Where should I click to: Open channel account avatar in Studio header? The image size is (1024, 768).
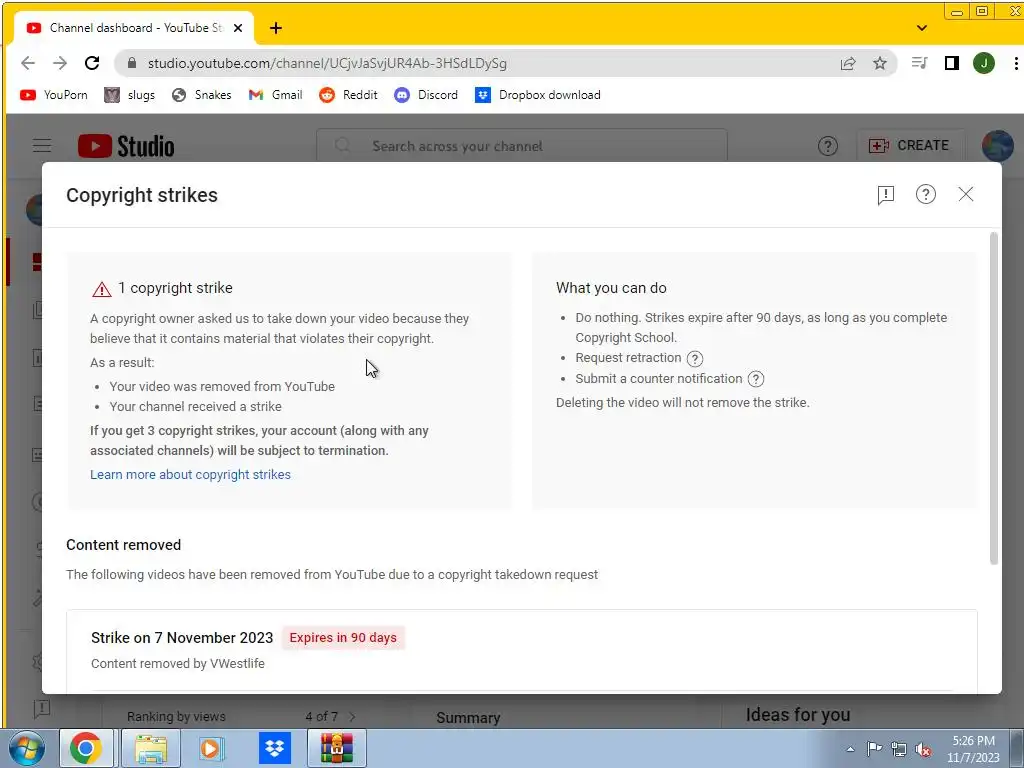pos(997,145)
